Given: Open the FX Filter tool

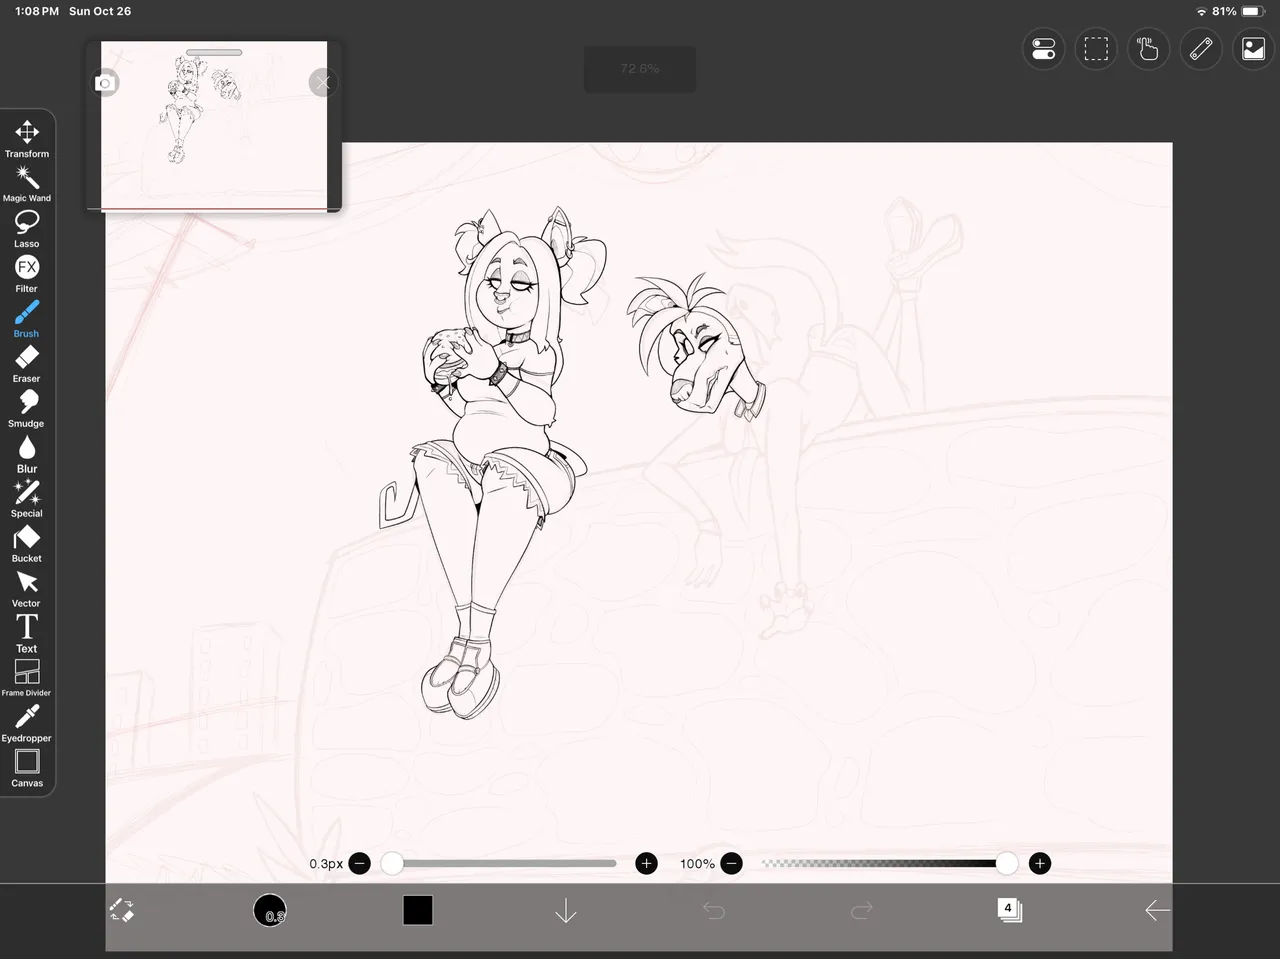Looking at the screenshot, I should coord(27,273).
